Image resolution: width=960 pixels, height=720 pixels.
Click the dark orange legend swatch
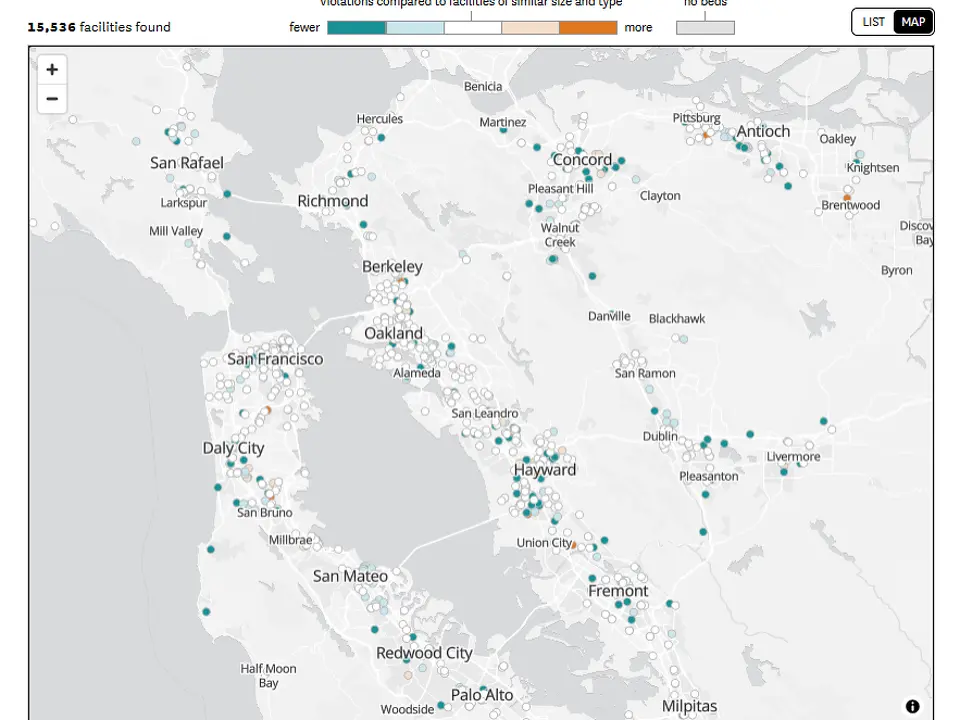click(588, 28)
